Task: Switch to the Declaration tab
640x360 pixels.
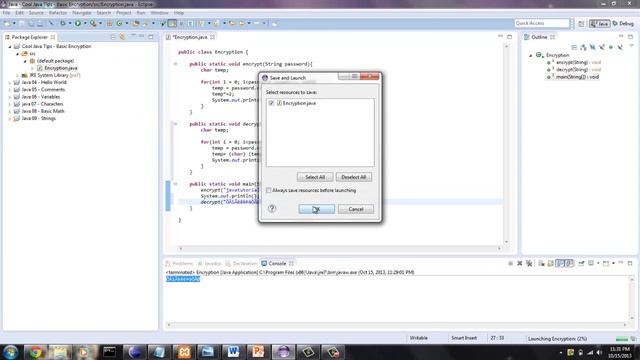Action: [241, 264]
